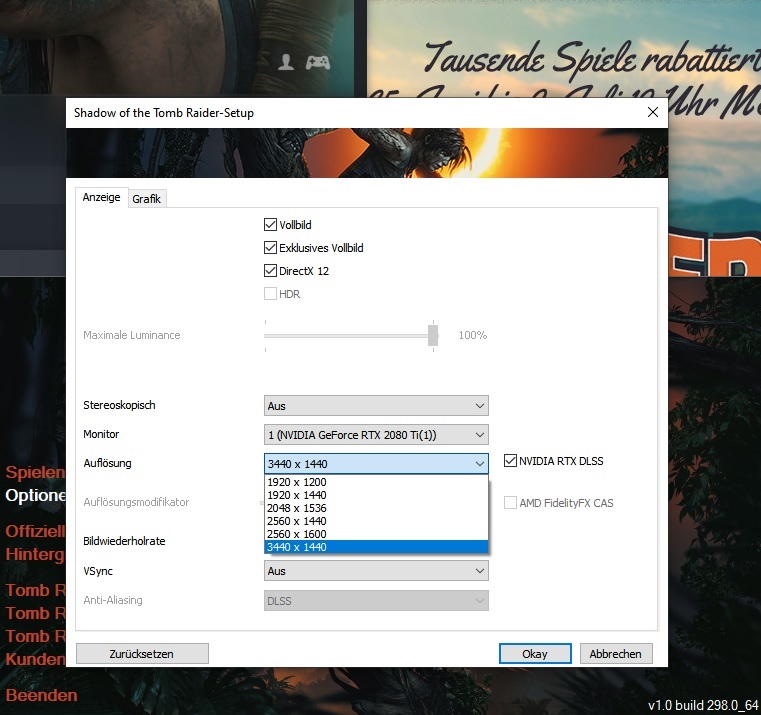761x715 pixels.
Task: Click the Tausende Spiele rabattiert banner
Action: click(x=592, y=59)
